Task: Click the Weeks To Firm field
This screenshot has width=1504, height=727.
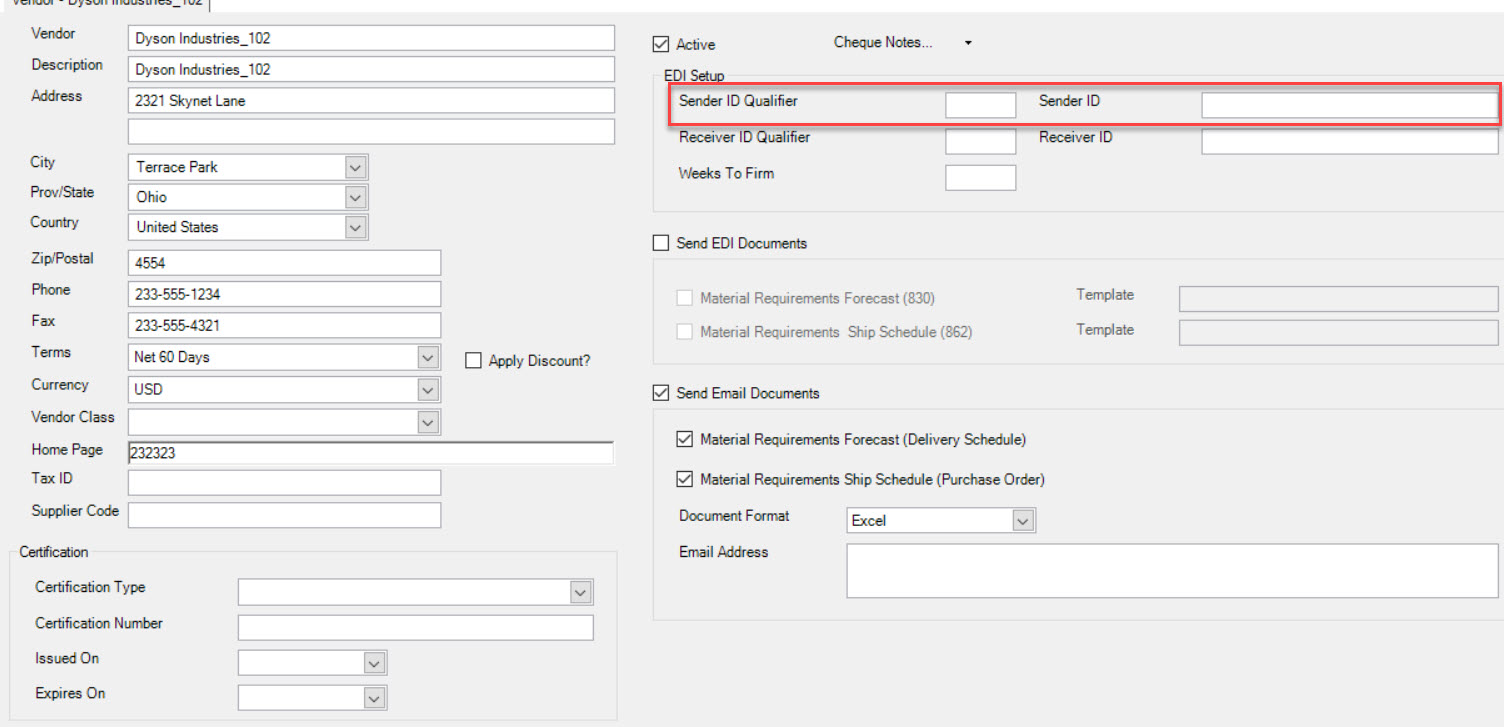Action: click(981, 178)
